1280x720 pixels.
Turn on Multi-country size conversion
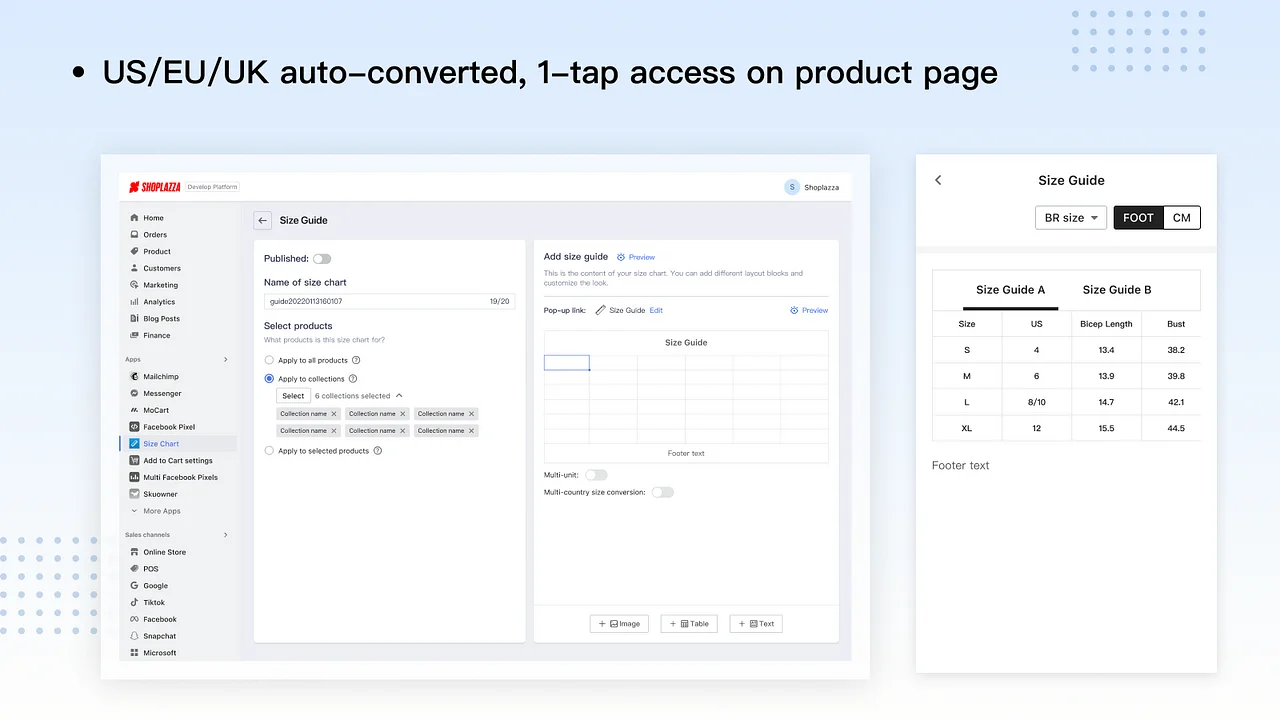(662, 492)
